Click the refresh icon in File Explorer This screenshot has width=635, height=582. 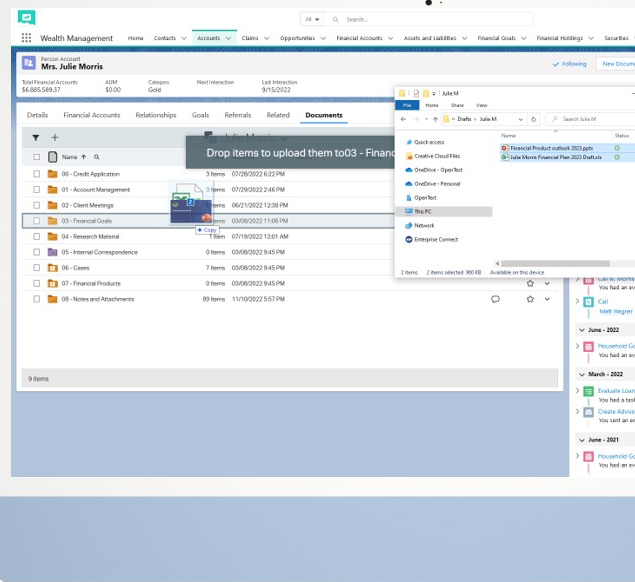pyautogui.click(x=534, y=119)
